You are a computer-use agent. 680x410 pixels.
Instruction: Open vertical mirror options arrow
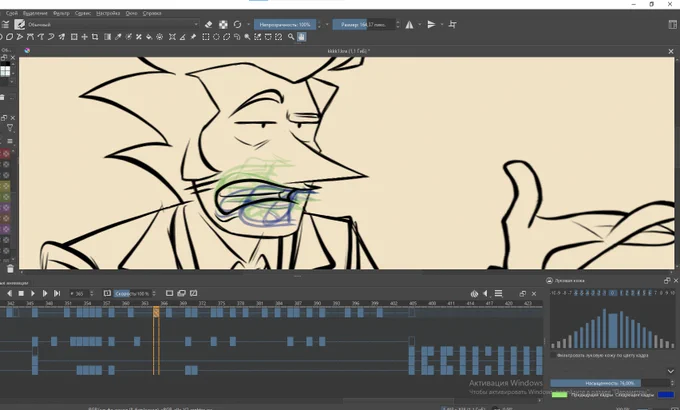pyautogui.click(x=441, y=25)
